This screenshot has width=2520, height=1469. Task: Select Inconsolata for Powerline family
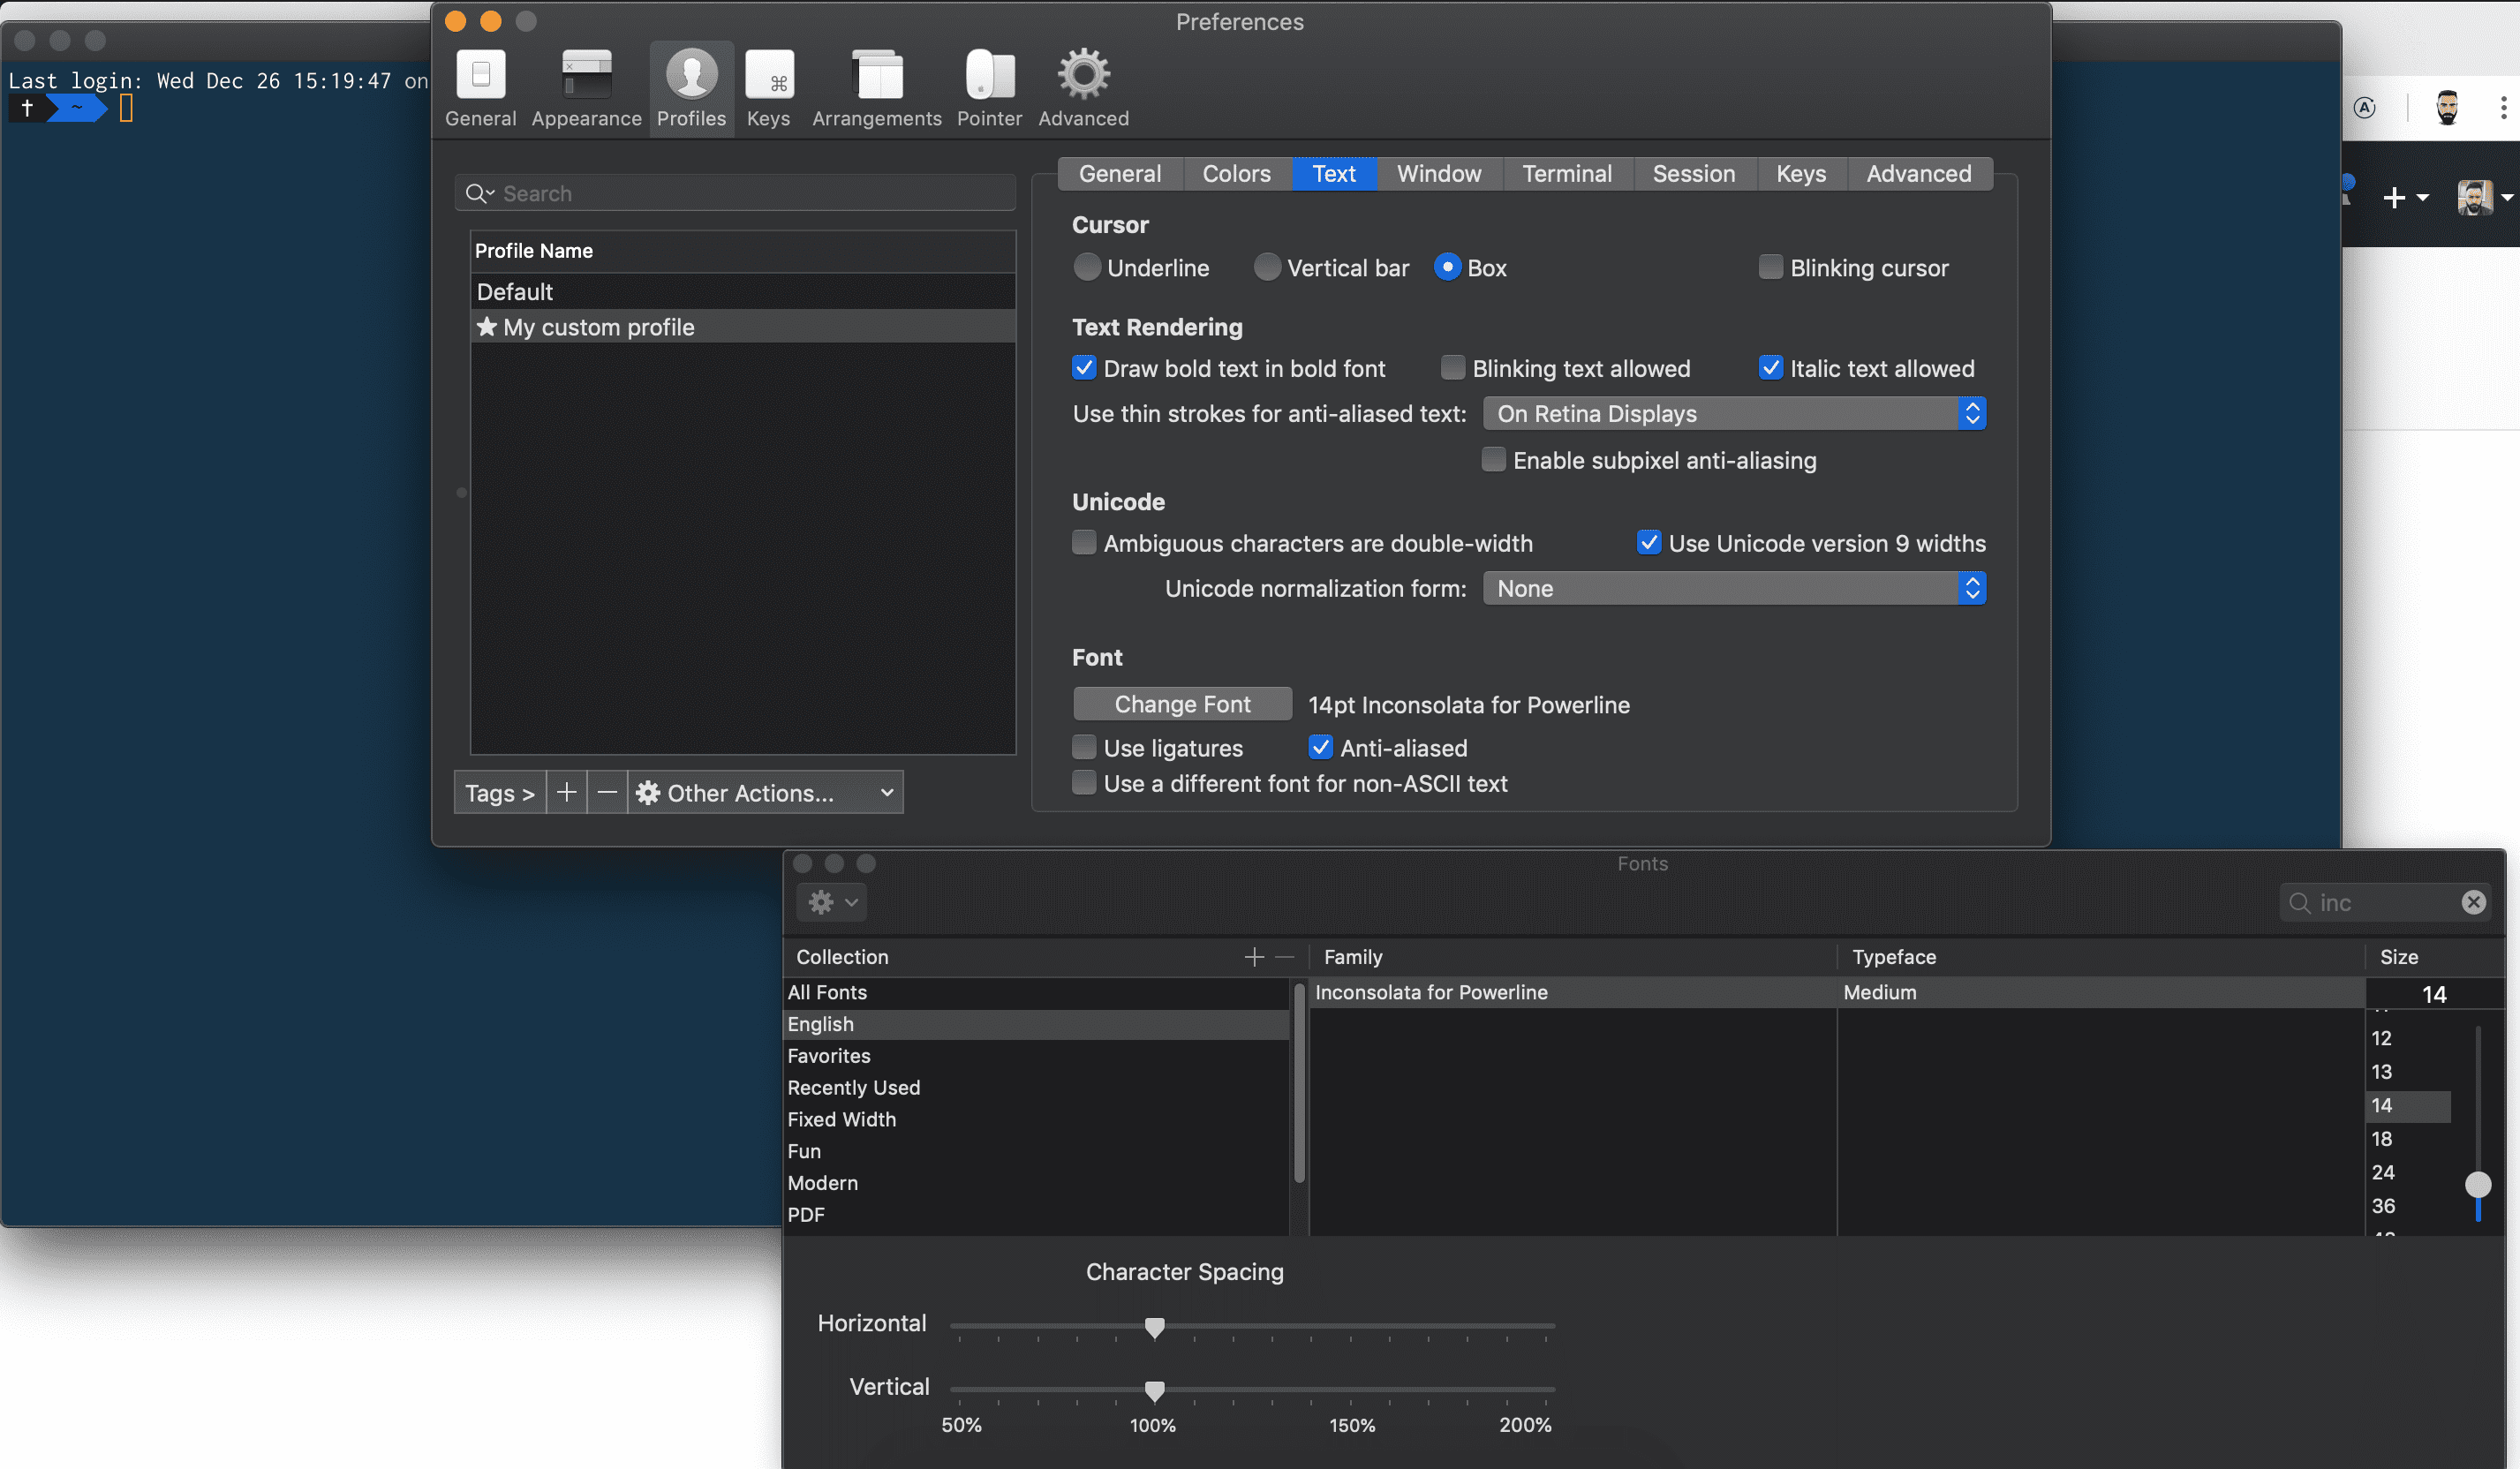point(1573,992)
